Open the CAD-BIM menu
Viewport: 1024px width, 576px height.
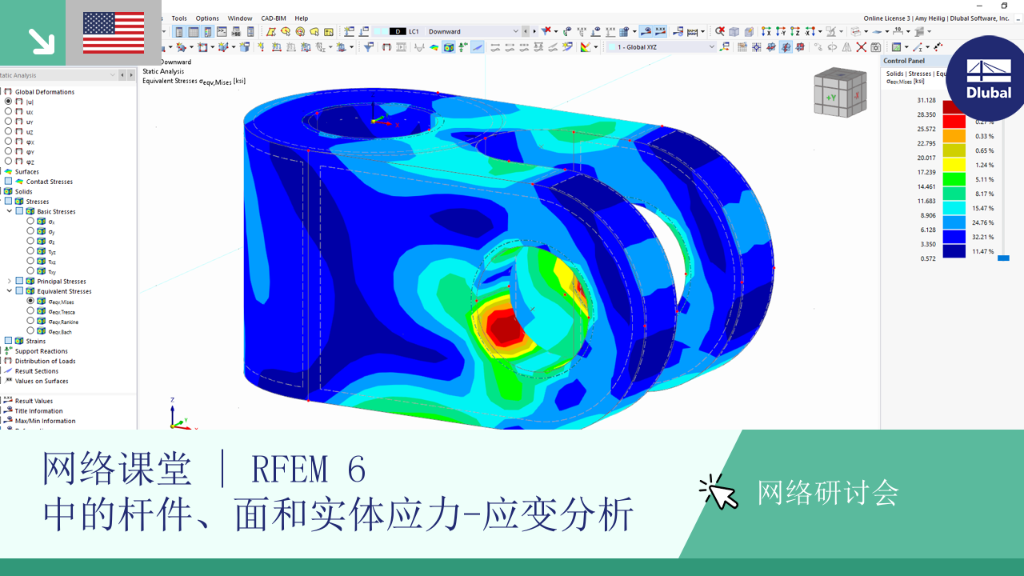coord(273,18)
